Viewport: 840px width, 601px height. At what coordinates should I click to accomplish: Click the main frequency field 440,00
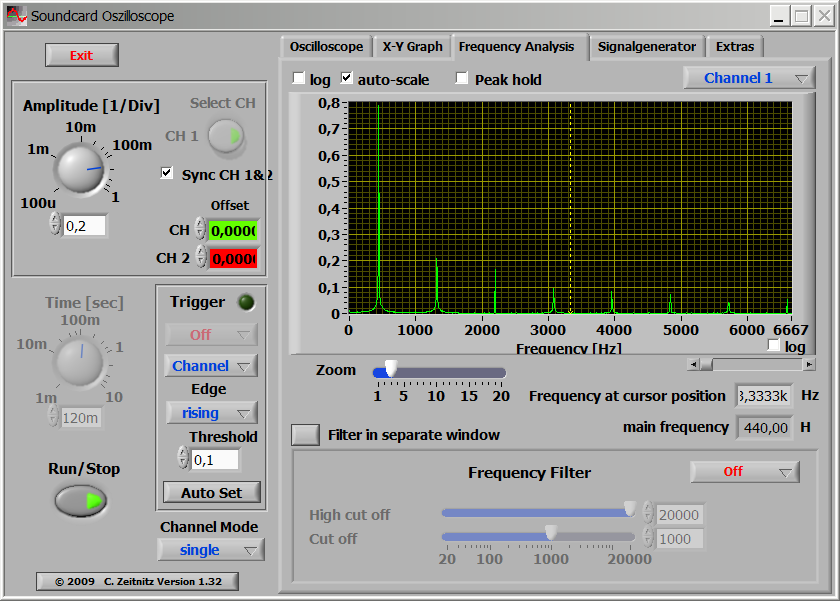(x=764, y=427)
